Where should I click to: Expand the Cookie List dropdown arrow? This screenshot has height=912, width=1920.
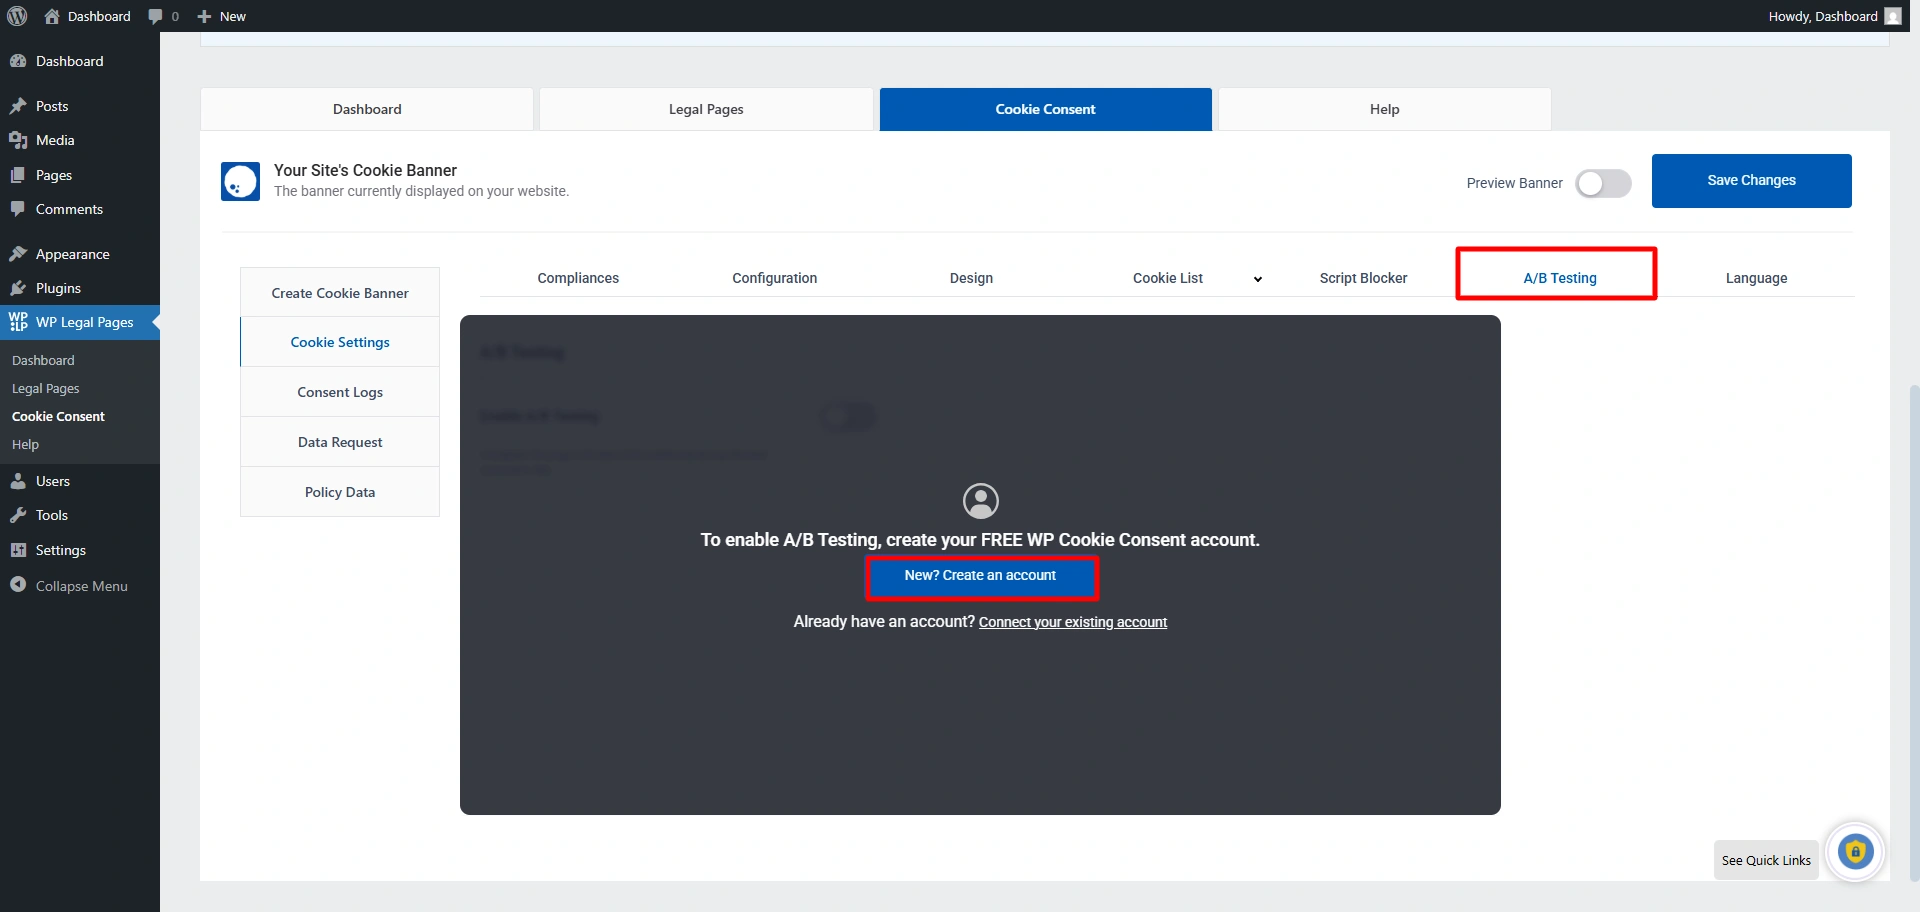(x=1257, y=279)
